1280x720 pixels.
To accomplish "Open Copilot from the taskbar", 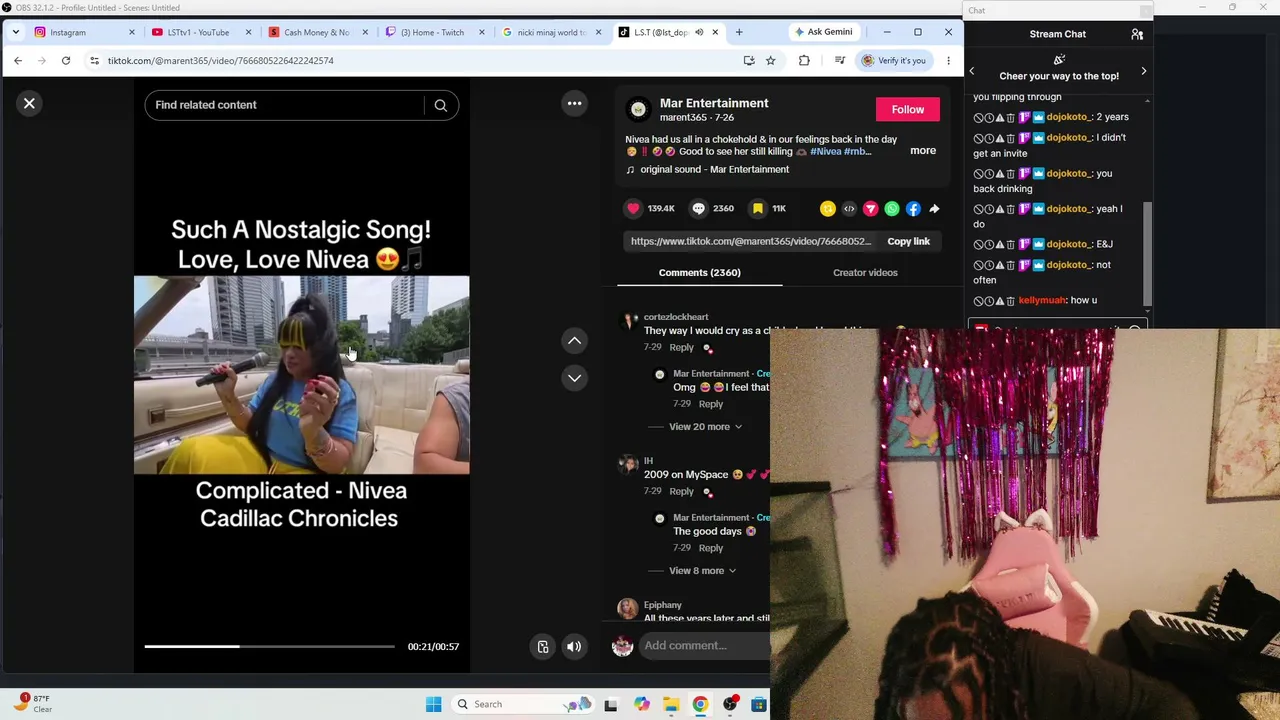I will click(x=641, y=704).
